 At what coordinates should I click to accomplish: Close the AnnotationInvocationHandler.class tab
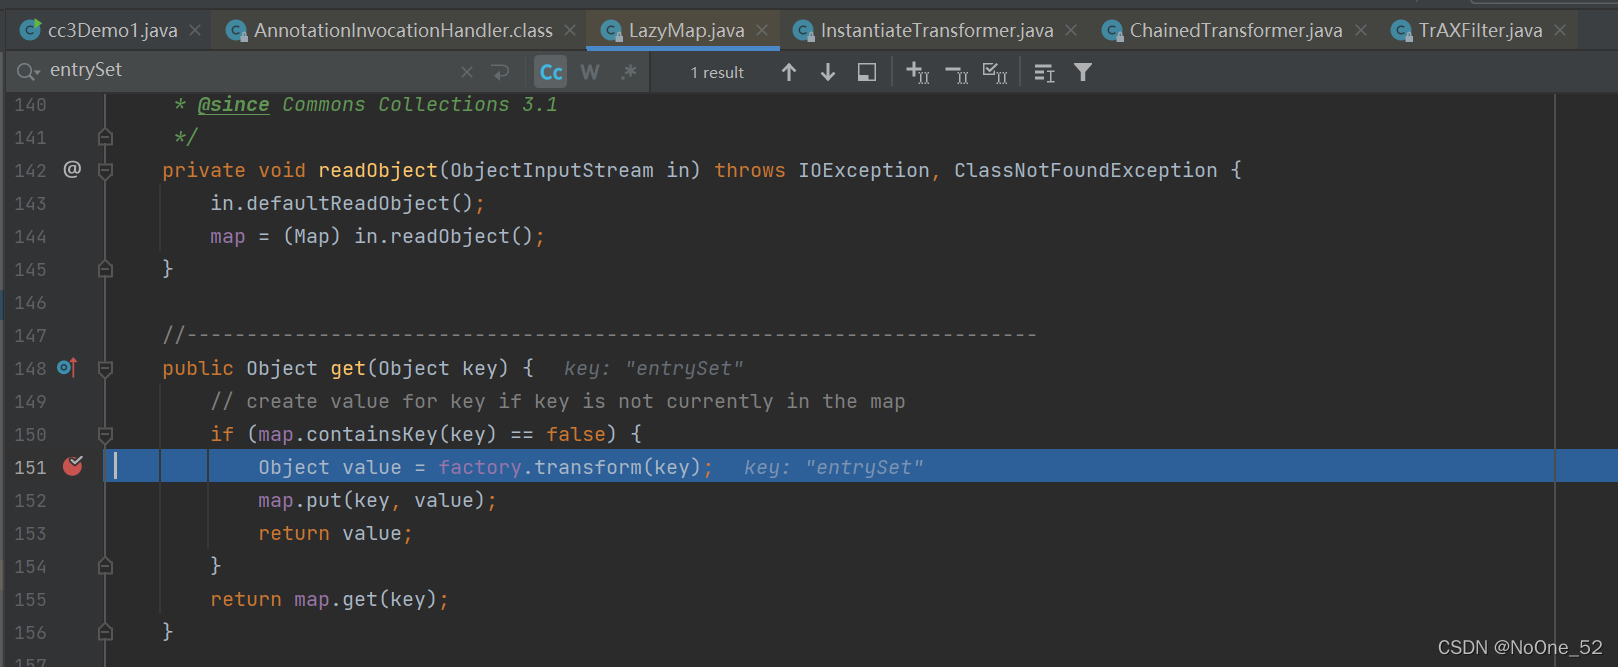[x=570, y=31]
